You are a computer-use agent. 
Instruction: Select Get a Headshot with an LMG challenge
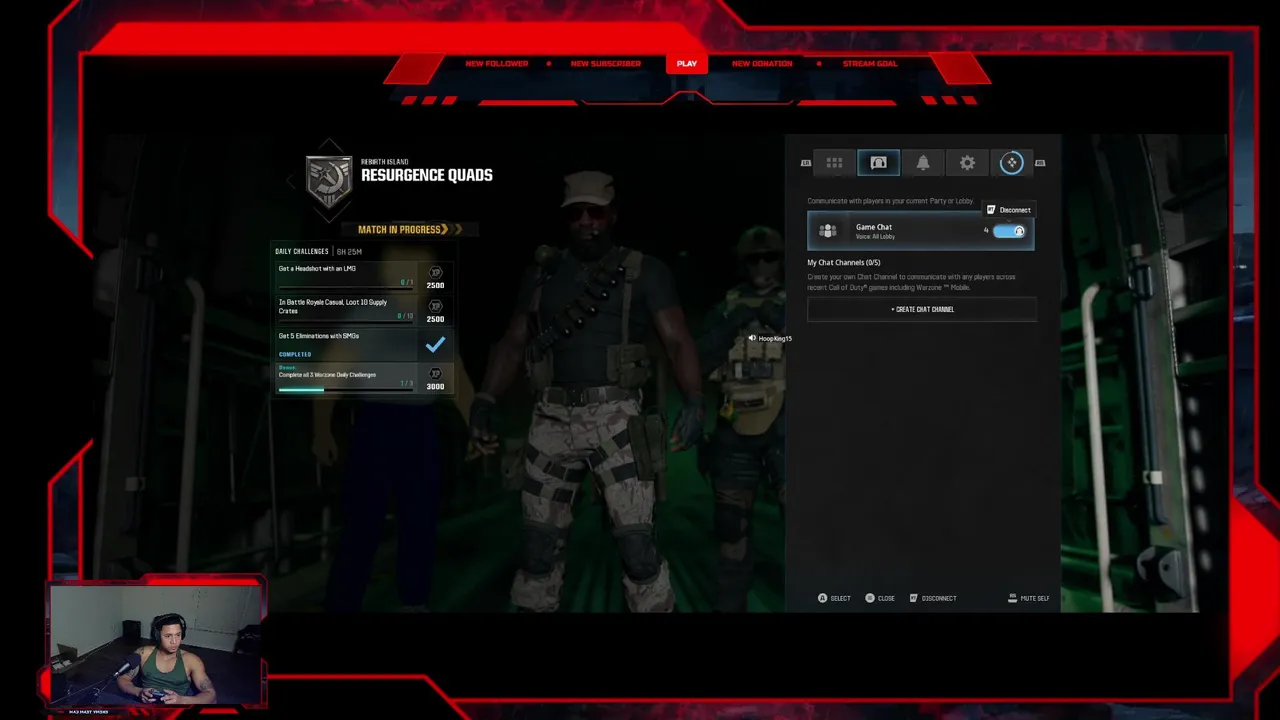coord(363,276)
